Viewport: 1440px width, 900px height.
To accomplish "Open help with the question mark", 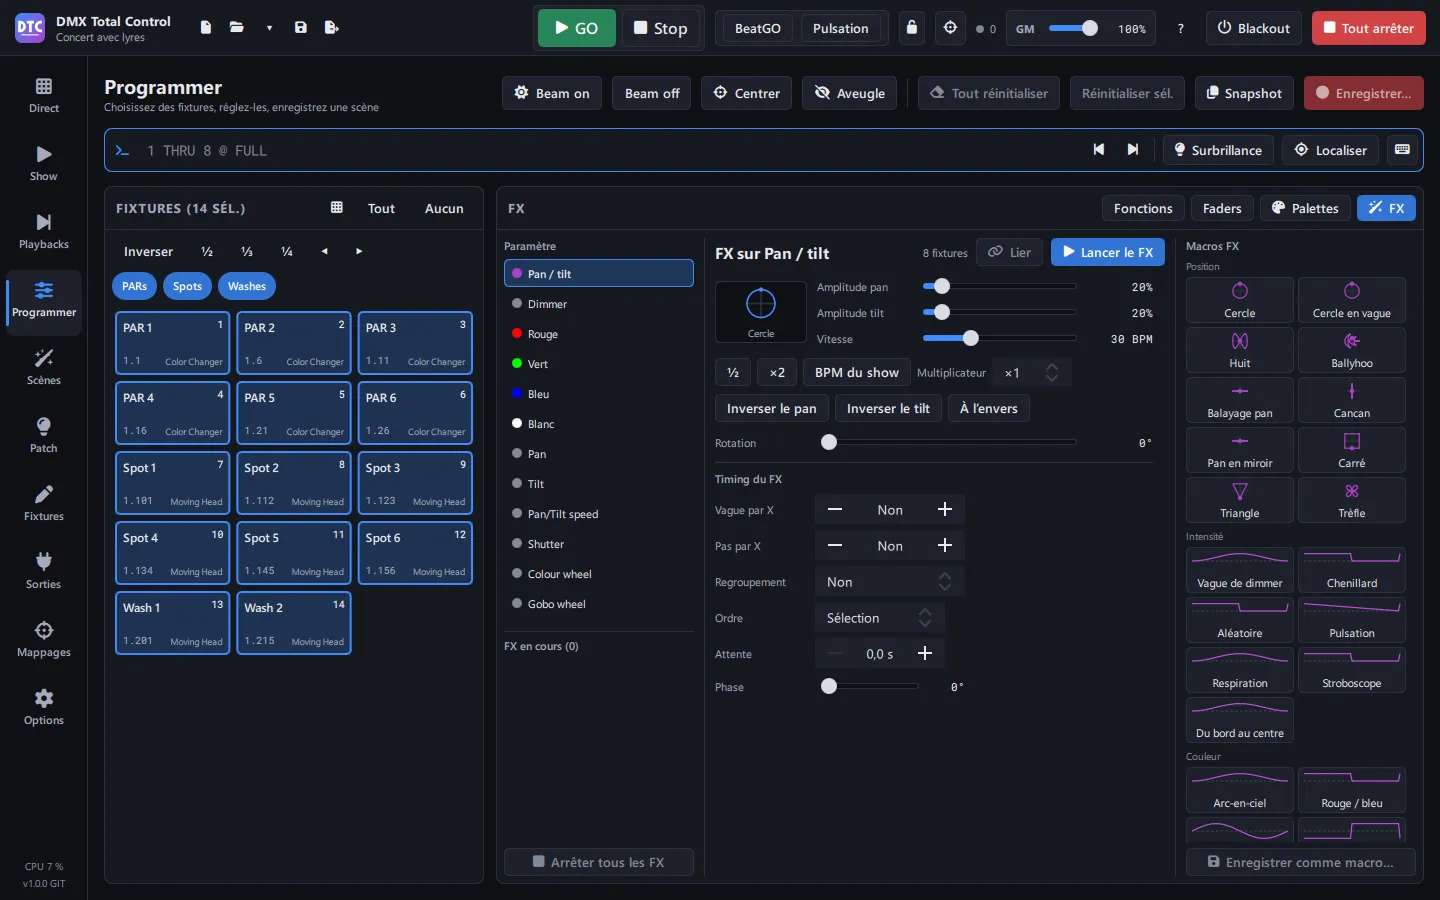I will click(x=1181, y=29).
